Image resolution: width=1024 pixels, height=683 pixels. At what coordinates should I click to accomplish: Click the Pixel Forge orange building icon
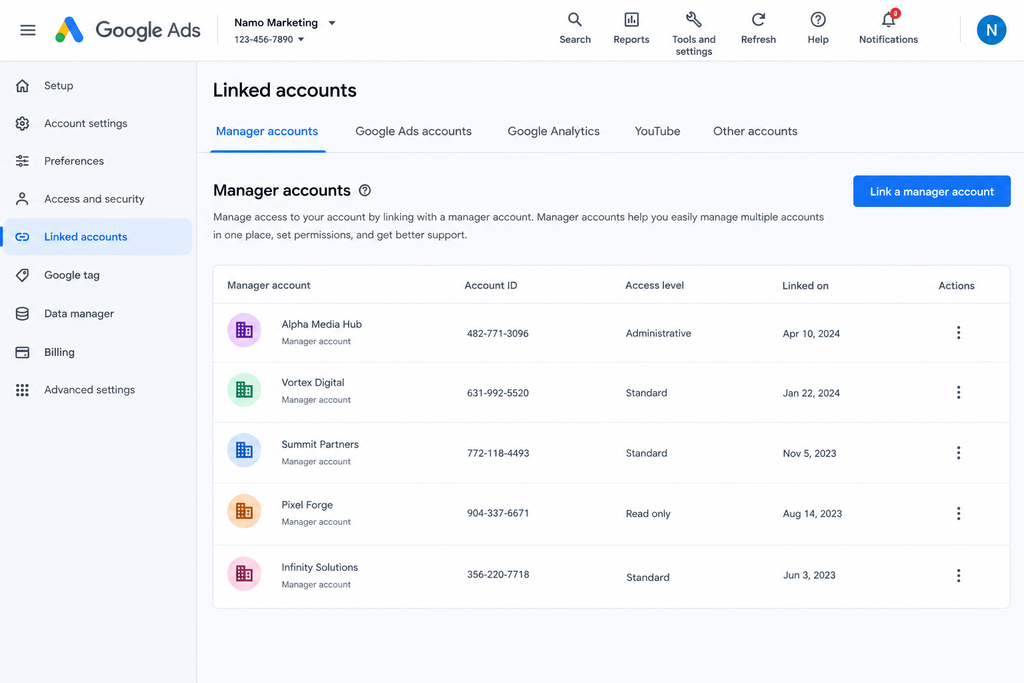pyautogui.click(x=244, y=511)
